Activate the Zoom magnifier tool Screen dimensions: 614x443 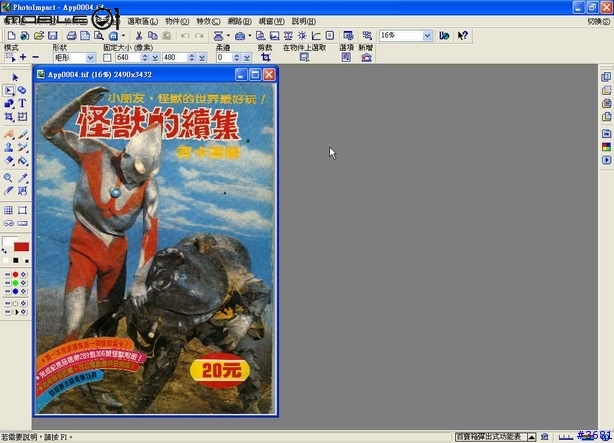[x=9, y=178]
